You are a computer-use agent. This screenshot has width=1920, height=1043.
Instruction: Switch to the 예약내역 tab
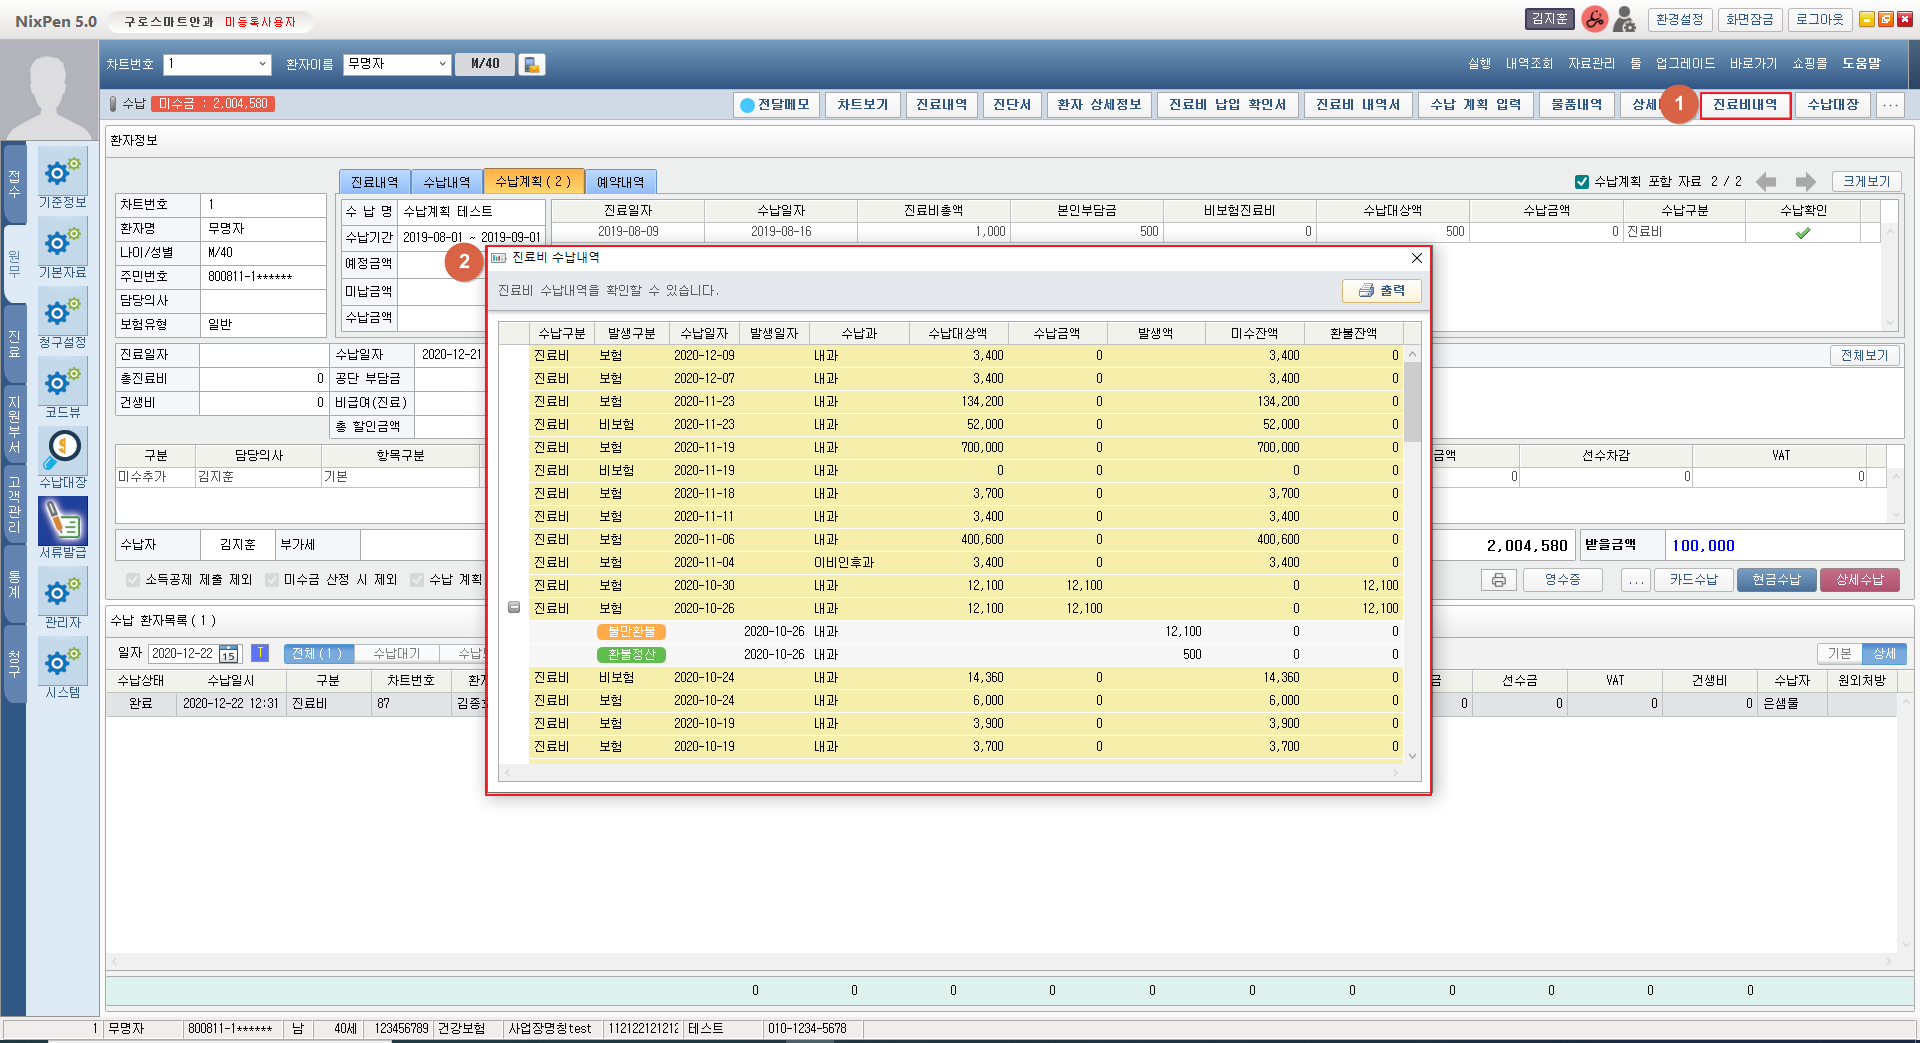620,182
